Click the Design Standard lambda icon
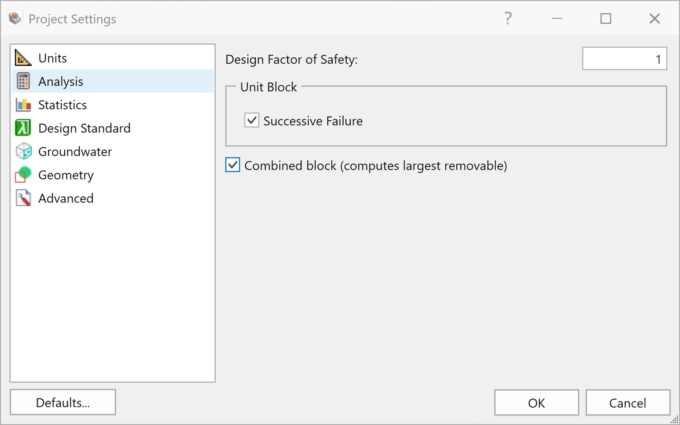The height and width of the screenshot is (425, 680). (23, 128)
